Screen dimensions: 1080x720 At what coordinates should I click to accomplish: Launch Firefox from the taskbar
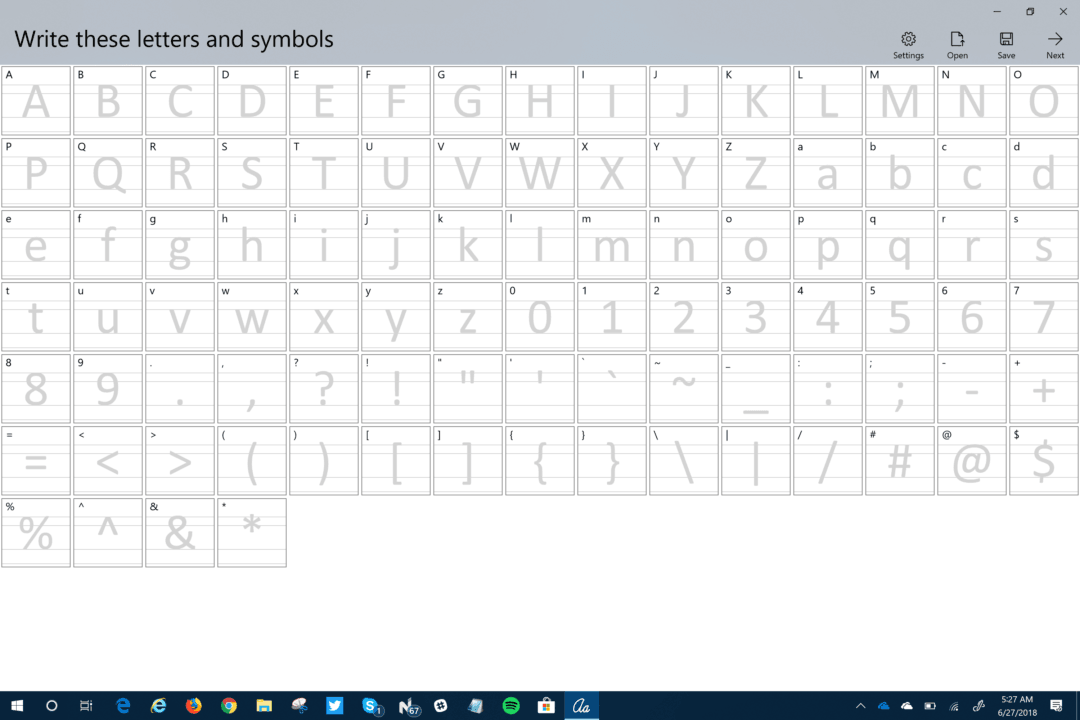(x=193, y=706)
